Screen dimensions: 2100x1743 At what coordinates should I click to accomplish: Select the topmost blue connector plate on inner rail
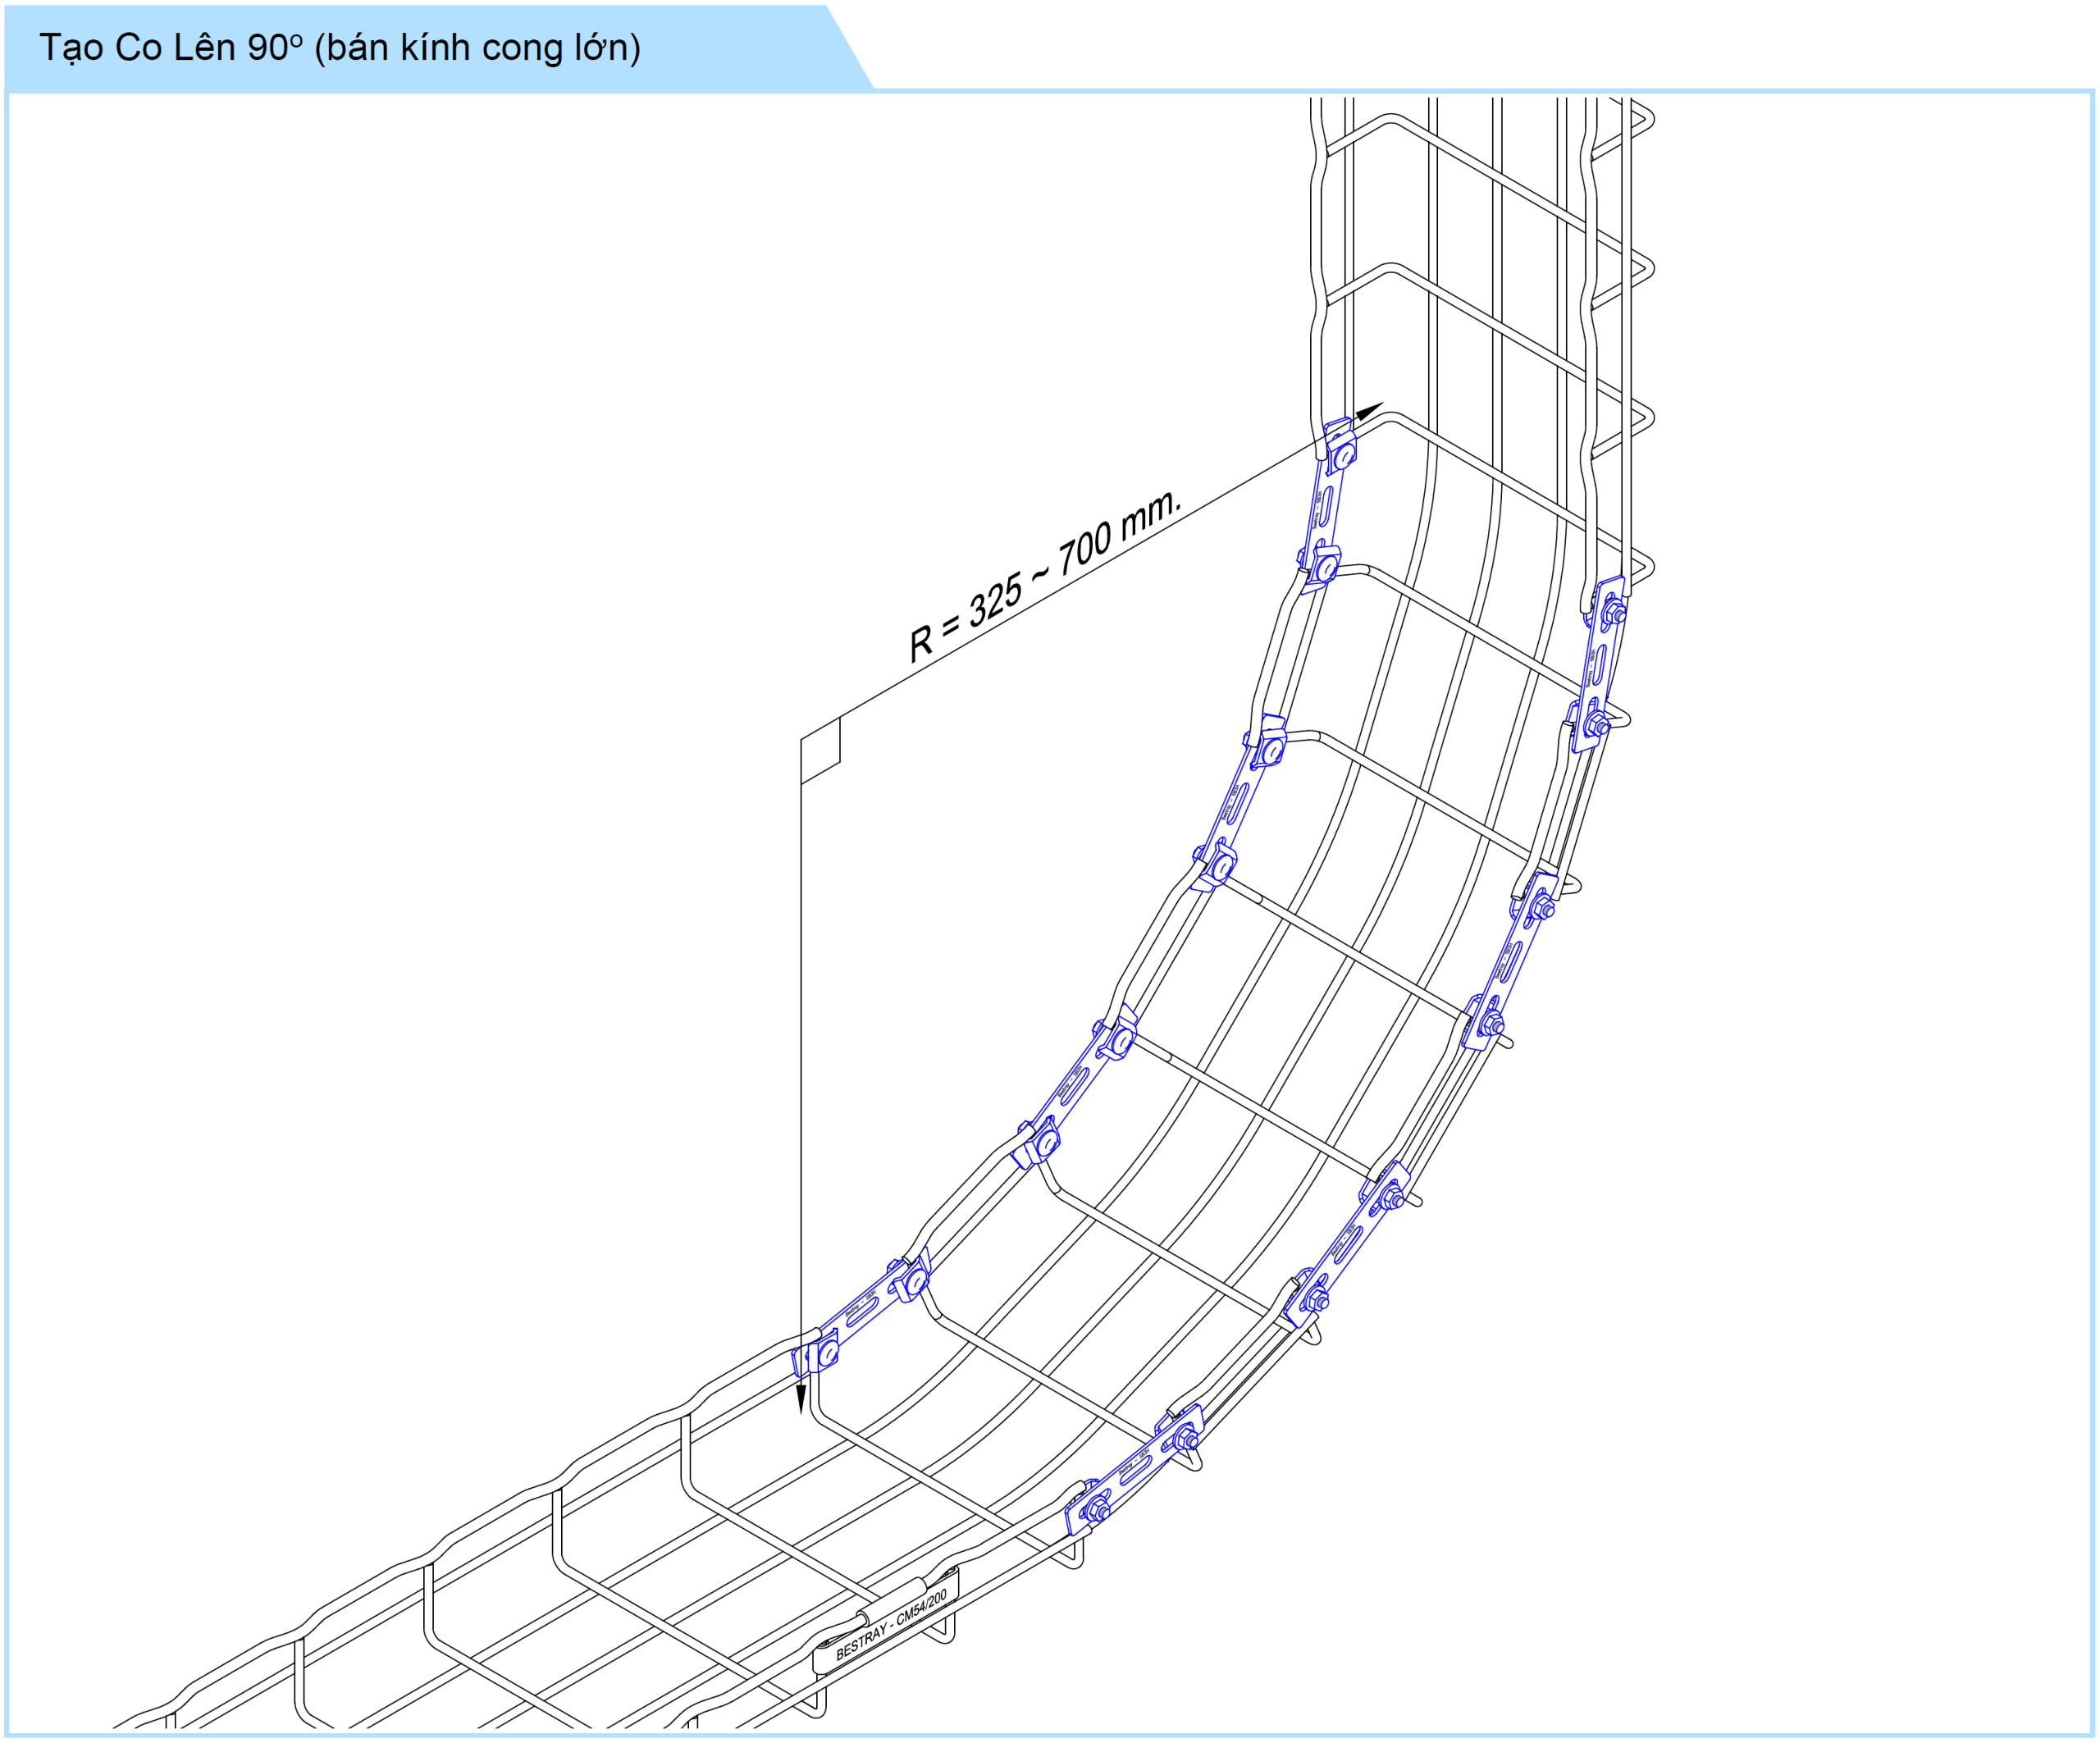(1325, 508)
